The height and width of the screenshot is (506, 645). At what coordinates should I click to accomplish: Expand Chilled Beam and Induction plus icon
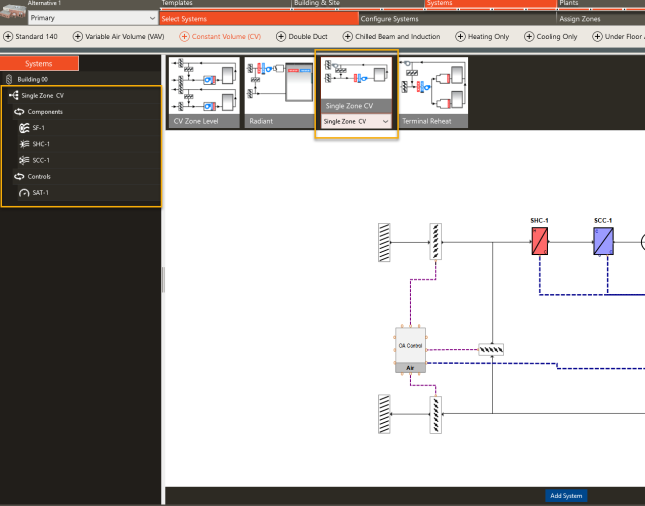pos(348,37)
